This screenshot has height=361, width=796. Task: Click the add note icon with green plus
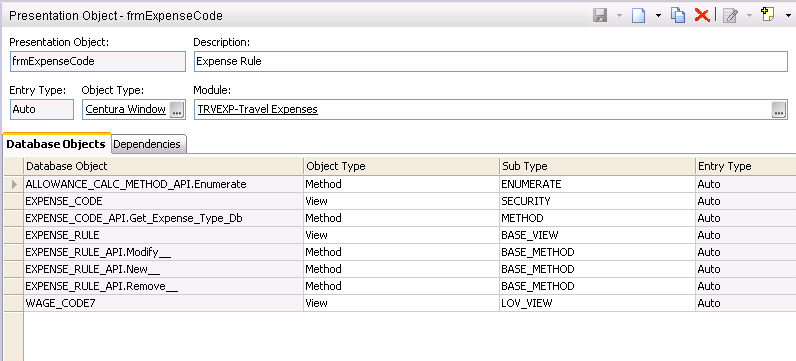768,15
